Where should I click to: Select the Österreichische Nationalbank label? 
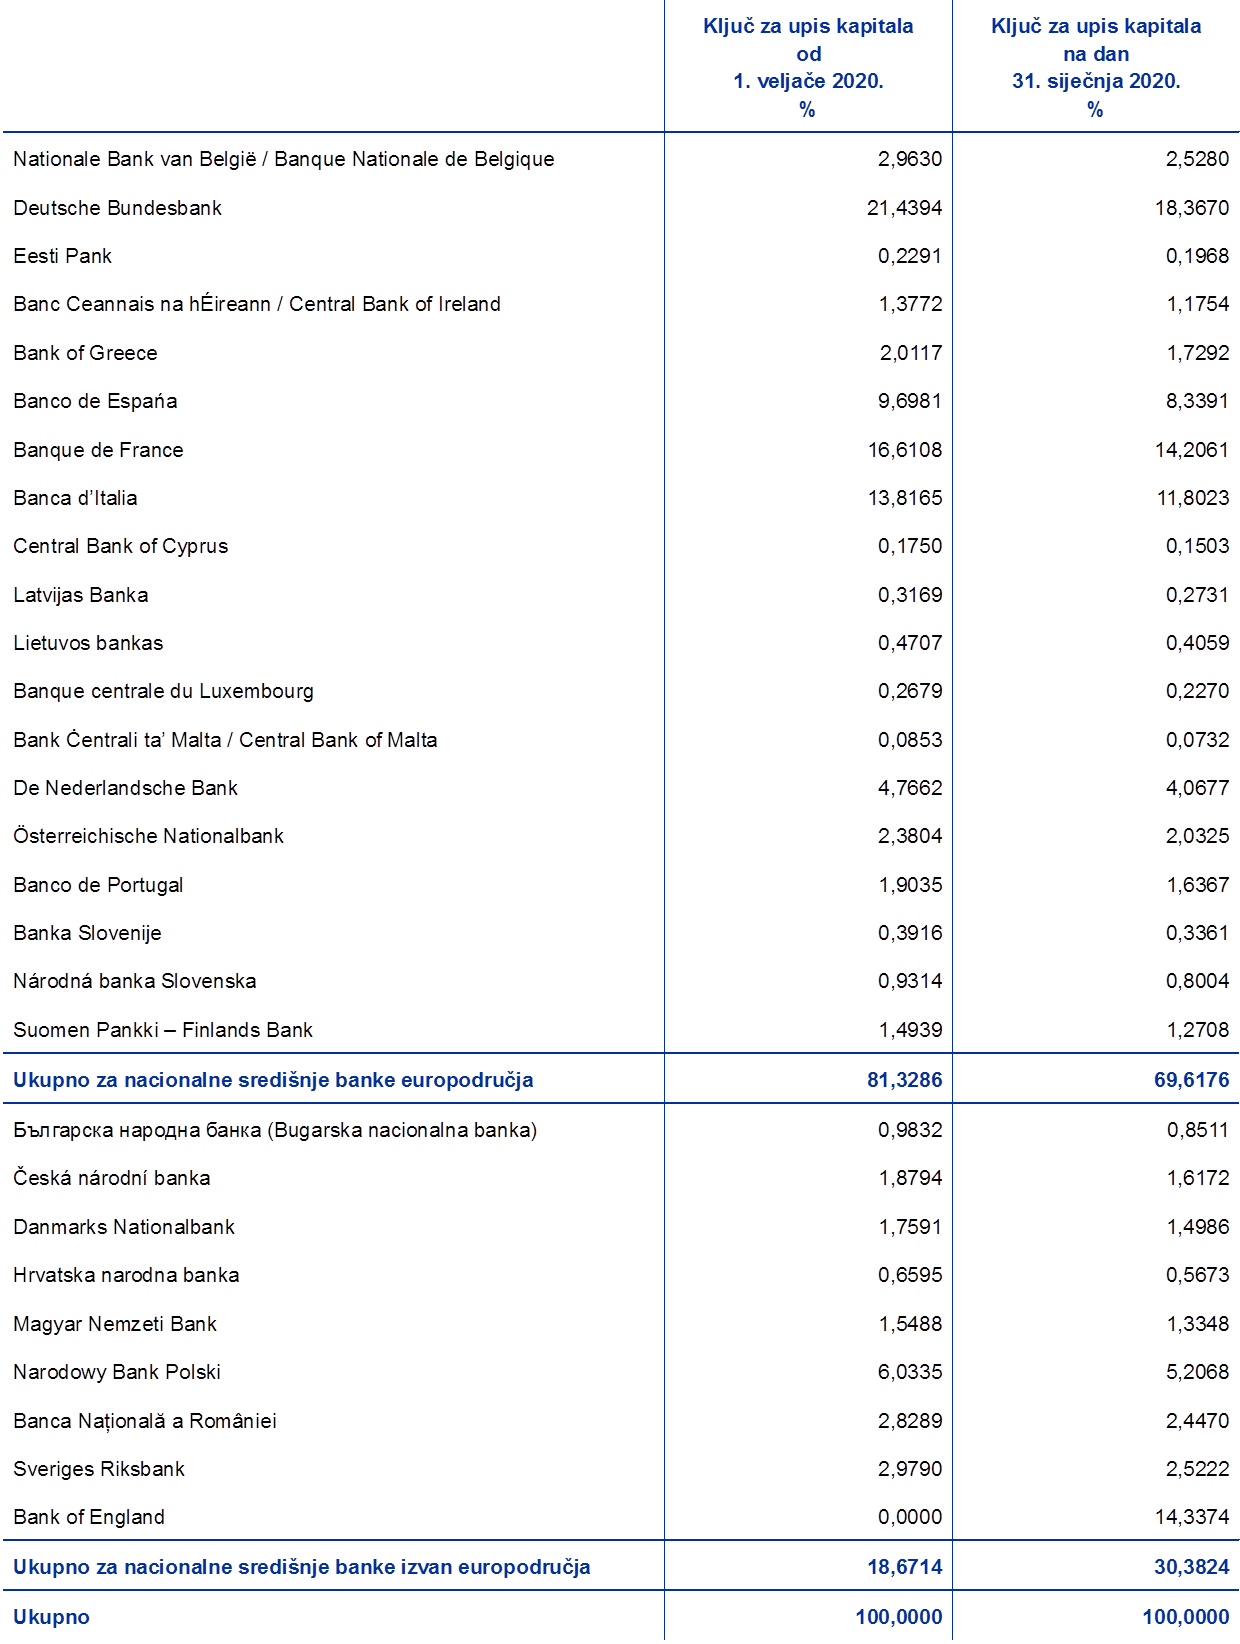(x=149, y=836)
